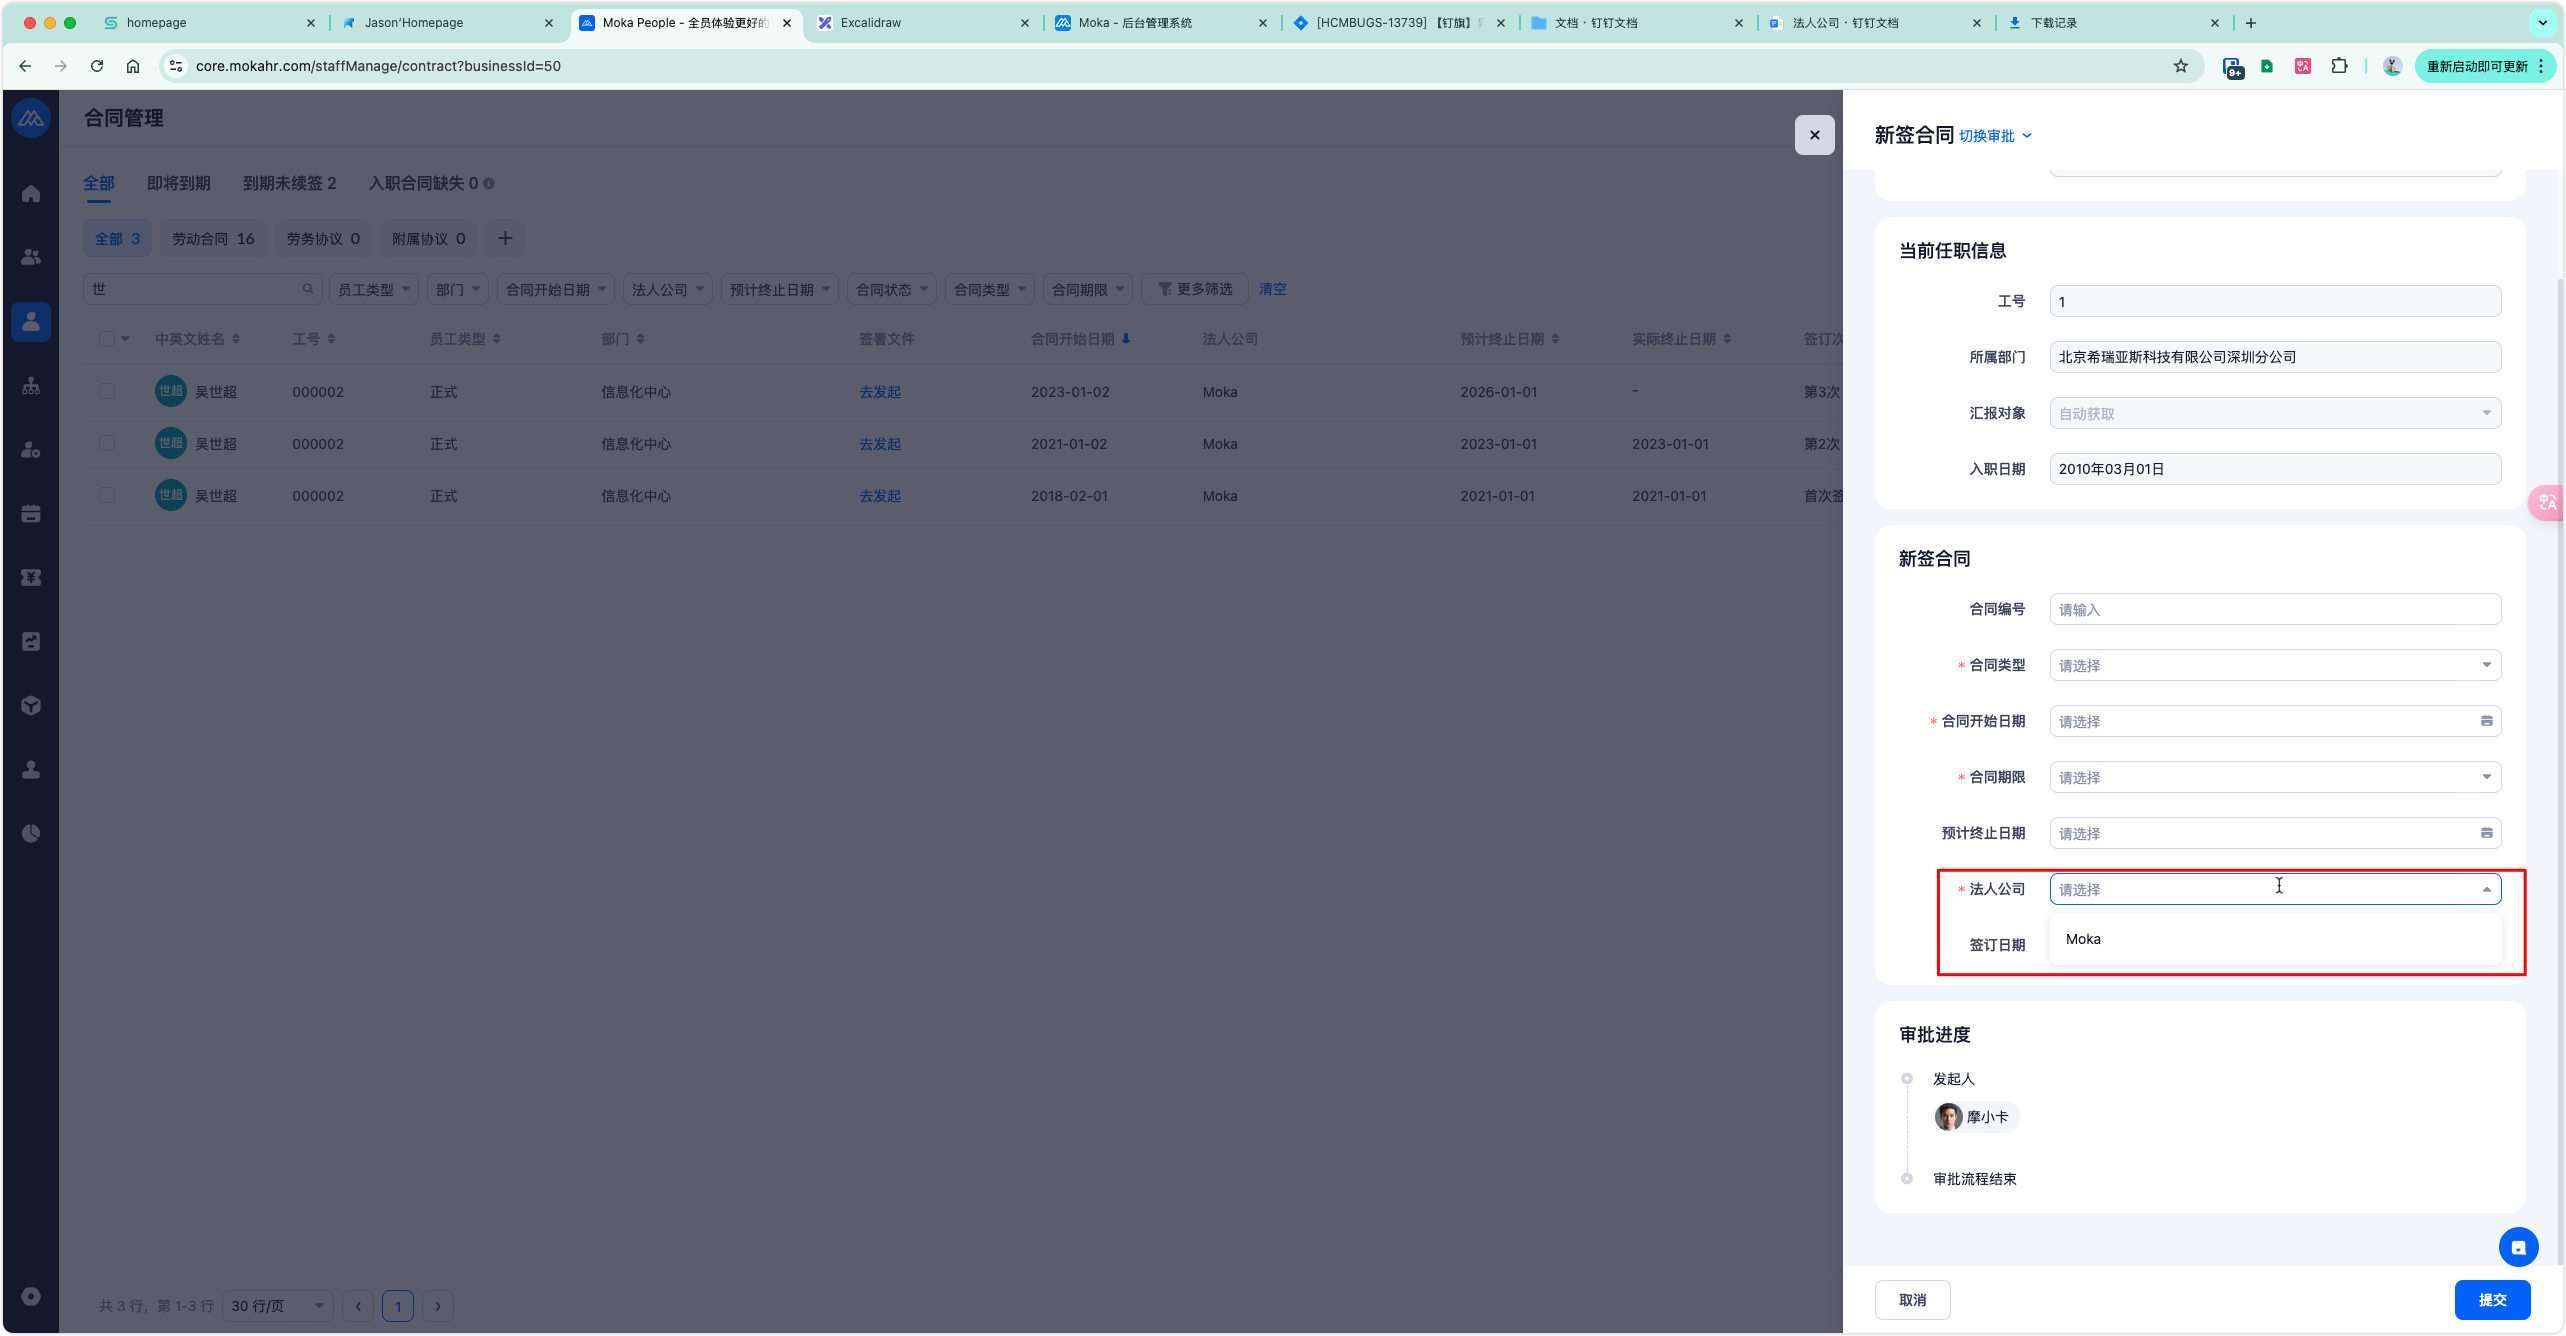Open the org chart sidebar icon
This screenshot has width=2566, height=1336.
(31, 386)
